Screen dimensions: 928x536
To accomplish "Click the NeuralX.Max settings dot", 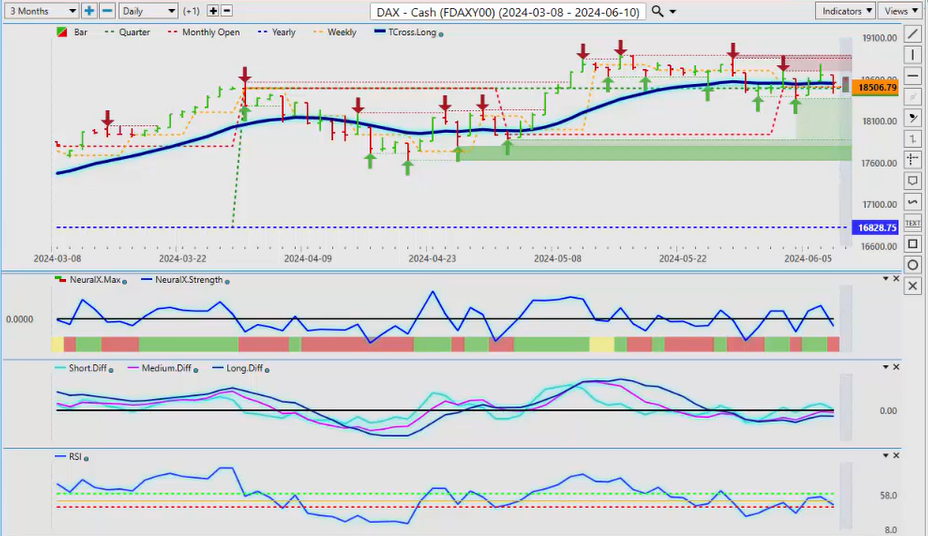I will click(124, 282).
